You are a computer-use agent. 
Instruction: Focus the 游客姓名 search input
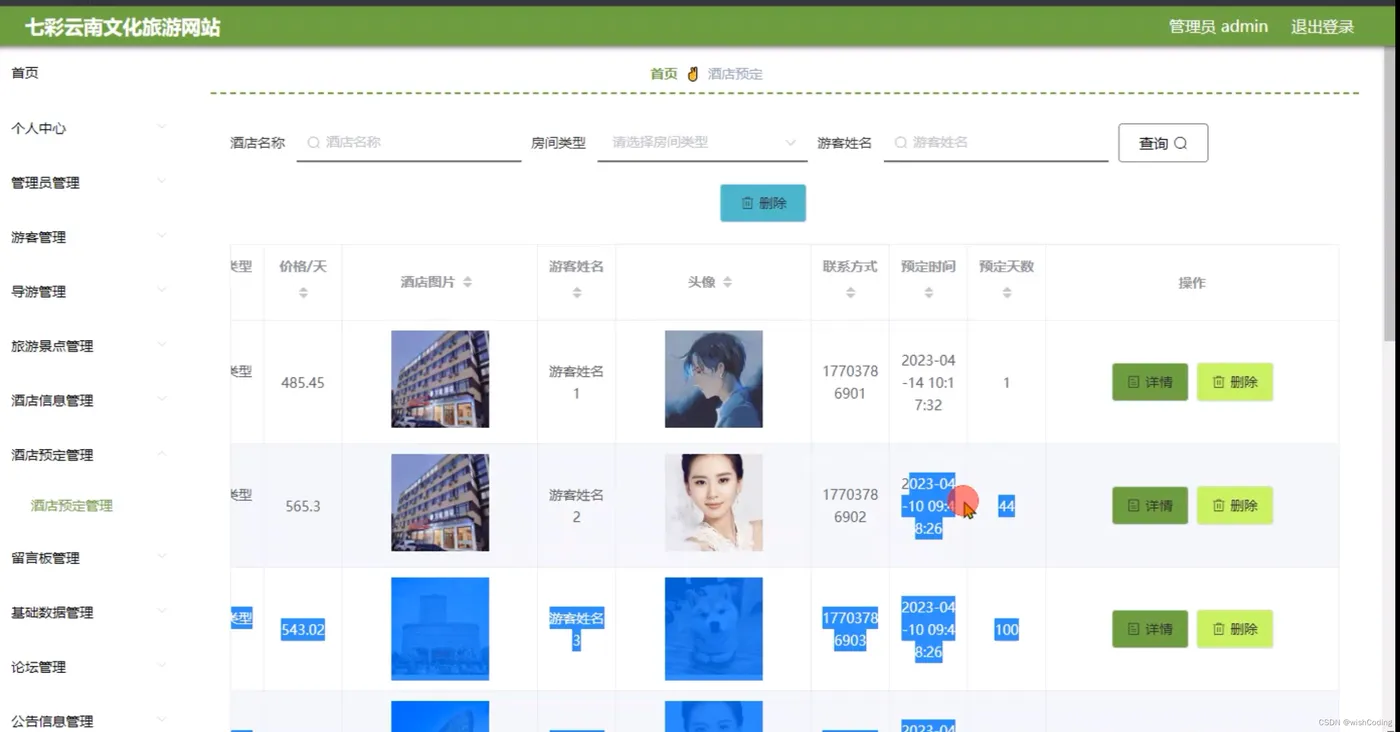pos(996,143)
